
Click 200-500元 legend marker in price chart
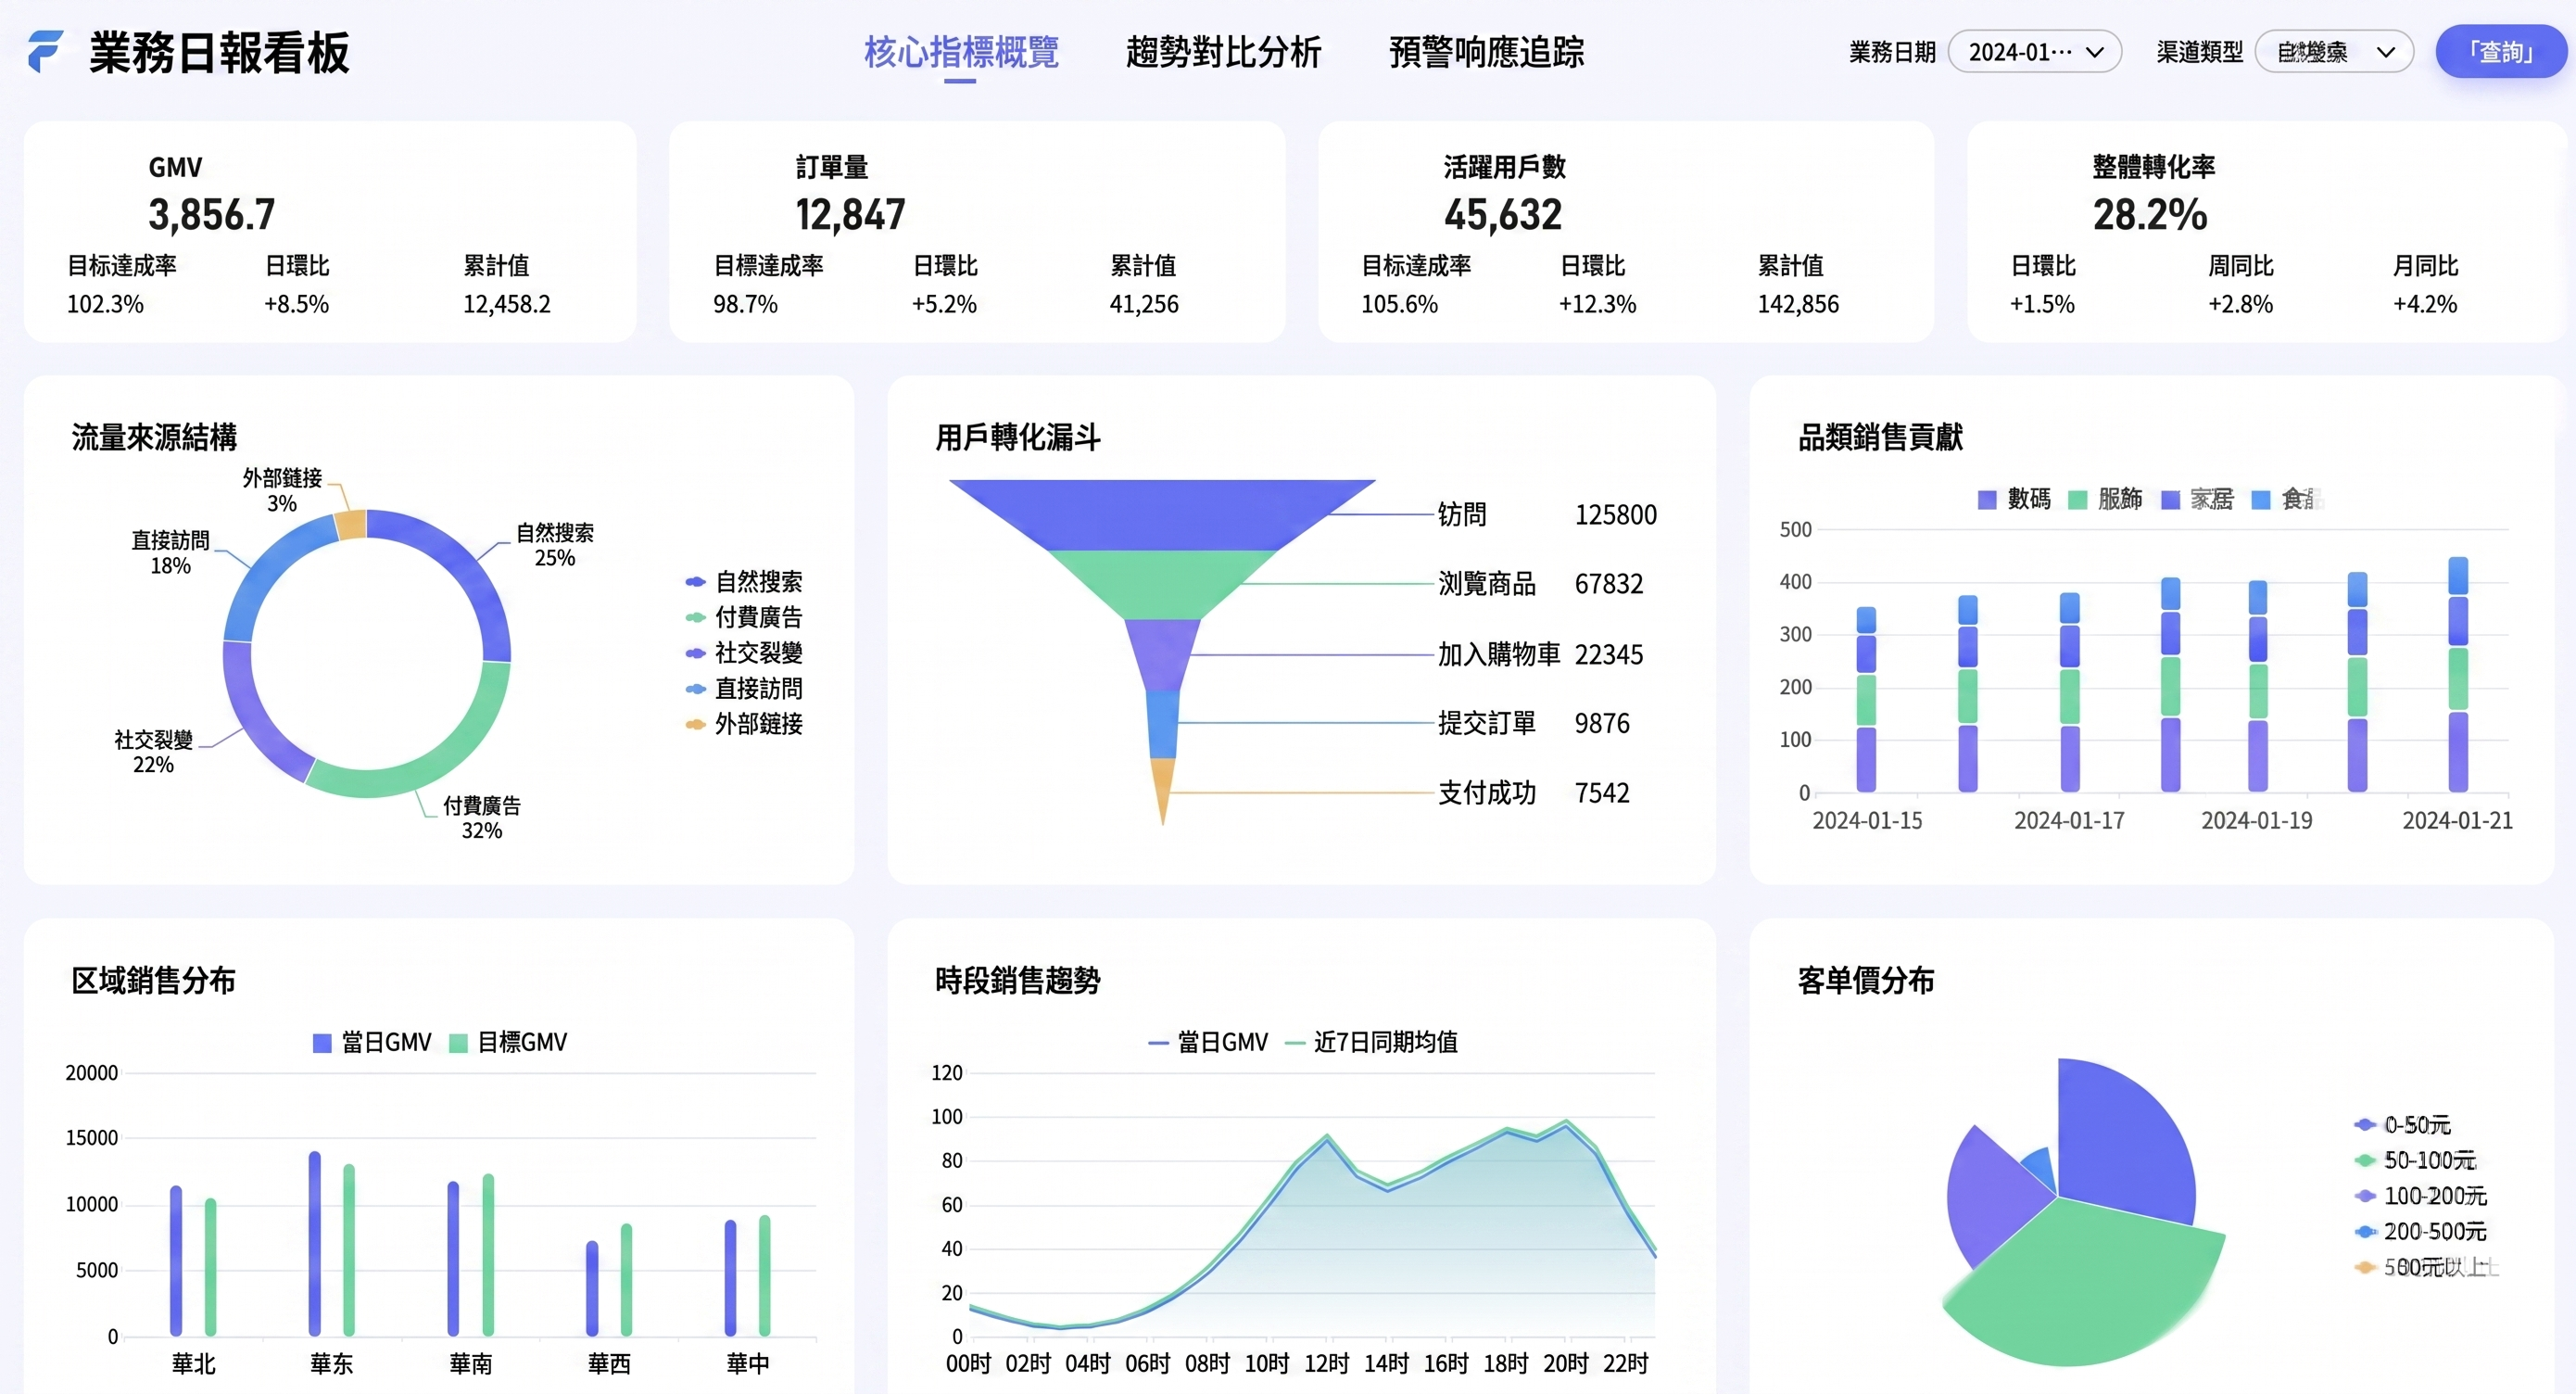point(2364,1232)
